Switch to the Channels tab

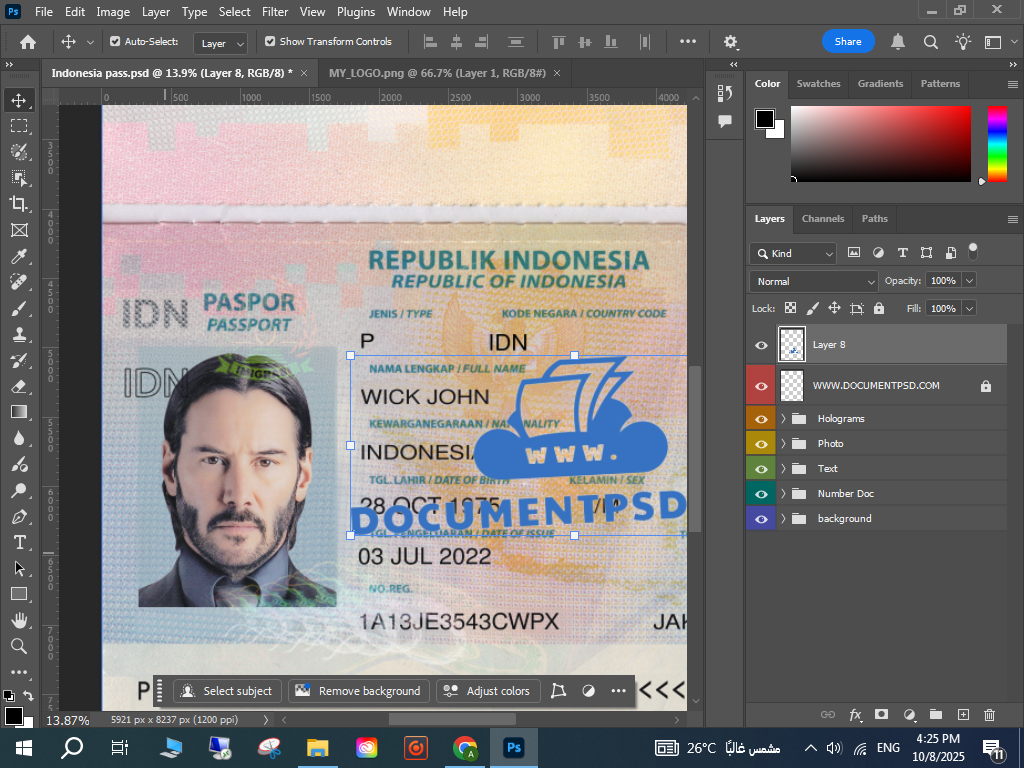(x=823, y=219)
